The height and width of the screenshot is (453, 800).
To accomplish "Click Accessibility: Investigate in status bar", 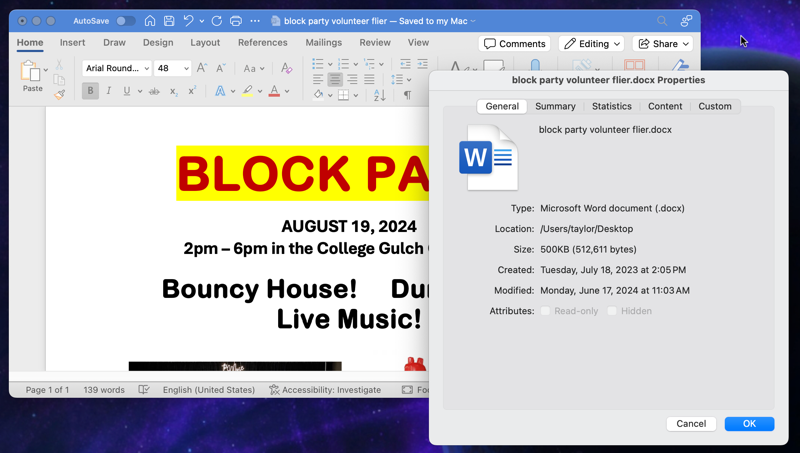I will pyautogui.click(x=325, y=390).
